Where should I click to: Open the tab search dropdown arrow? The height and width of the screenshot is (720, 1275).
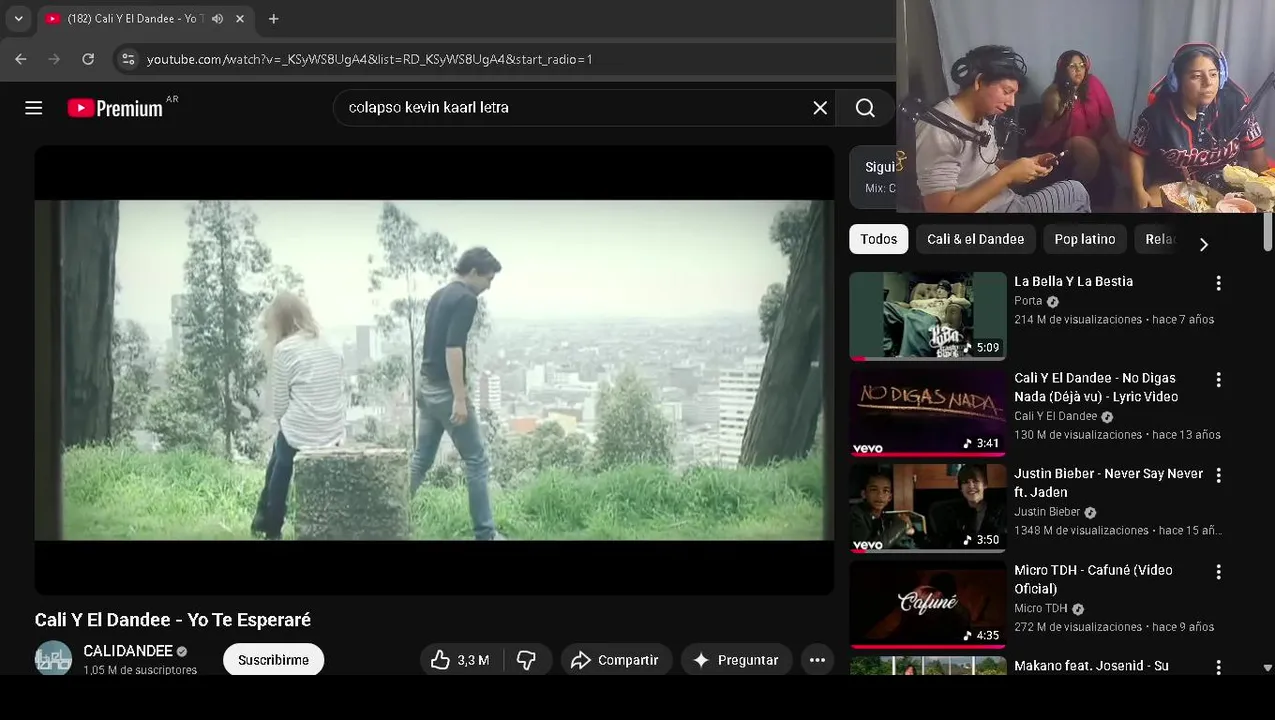18,19
